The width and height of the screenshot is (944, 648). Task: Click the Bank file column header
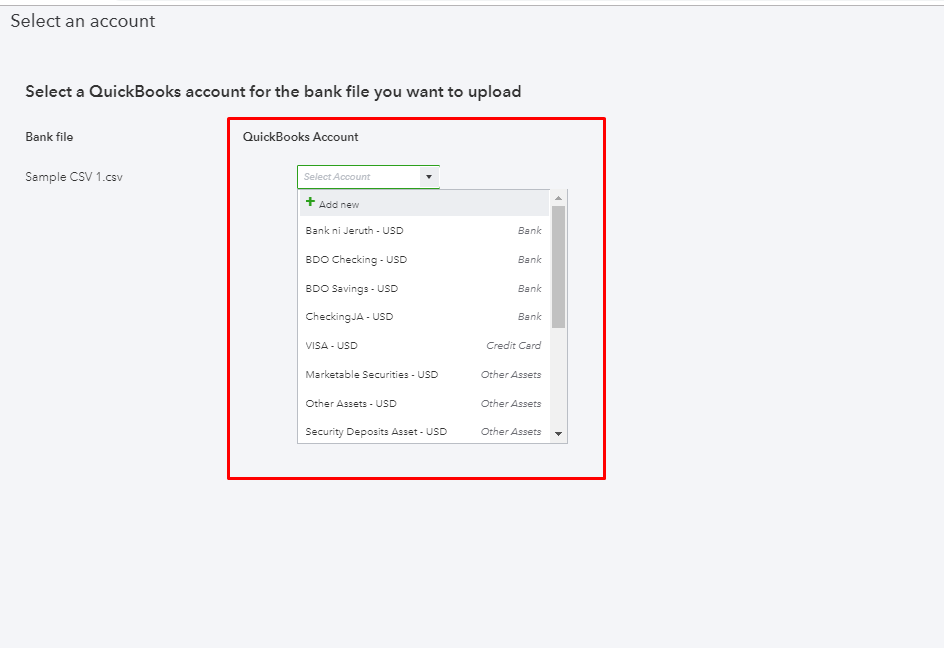49,137
